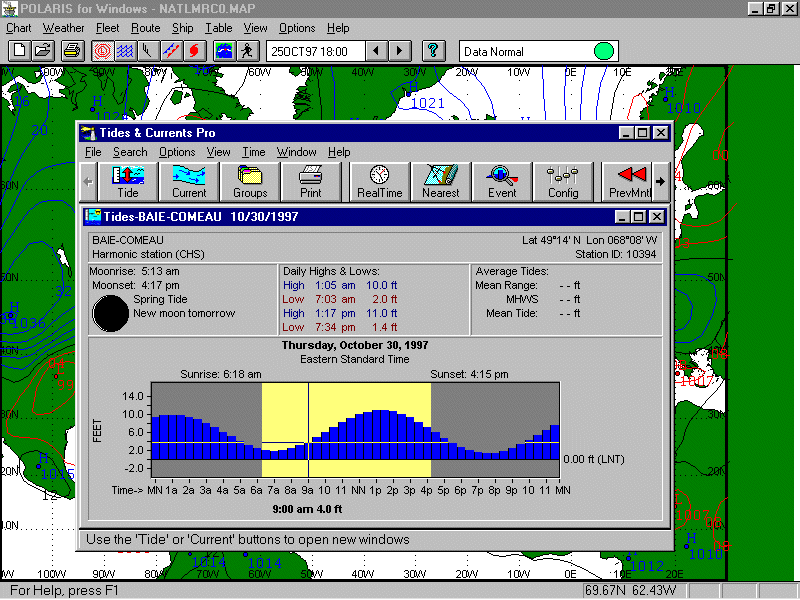The image size is (800, 600).
Task: Close the Tides-BAIE-COMEAU child window
Action: click(x=657, y=217)
